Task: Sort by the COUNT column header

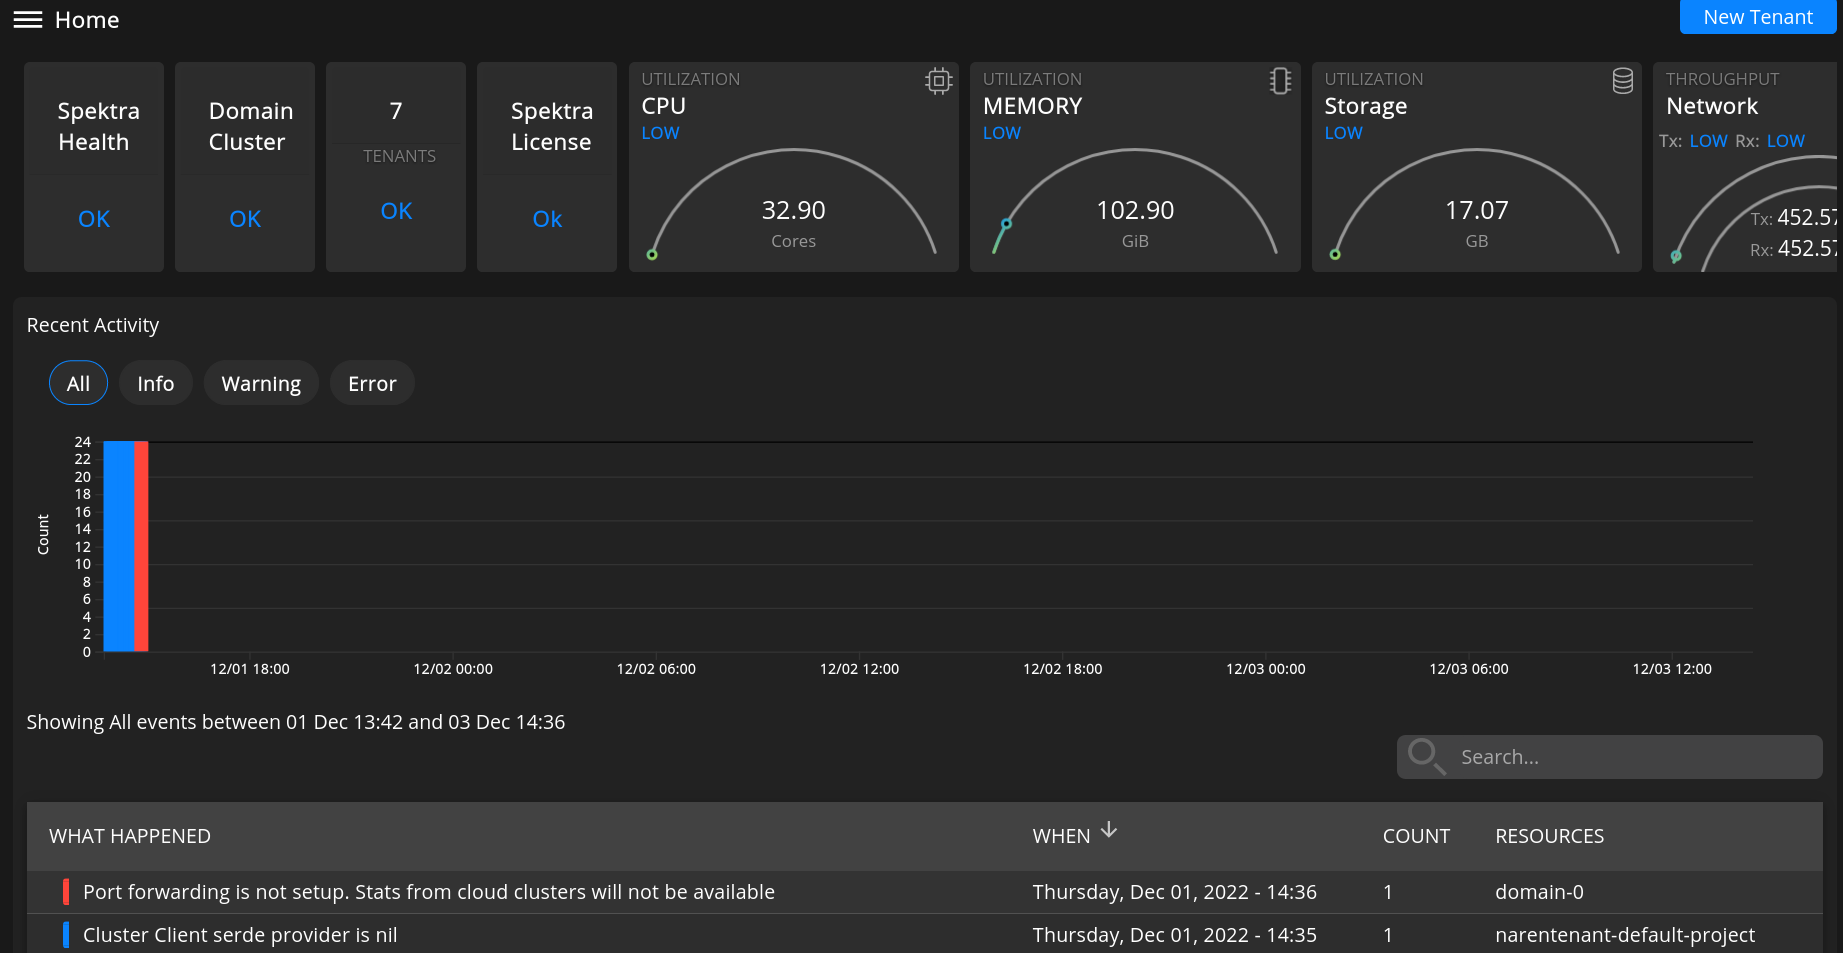Action: point(1416,836)
